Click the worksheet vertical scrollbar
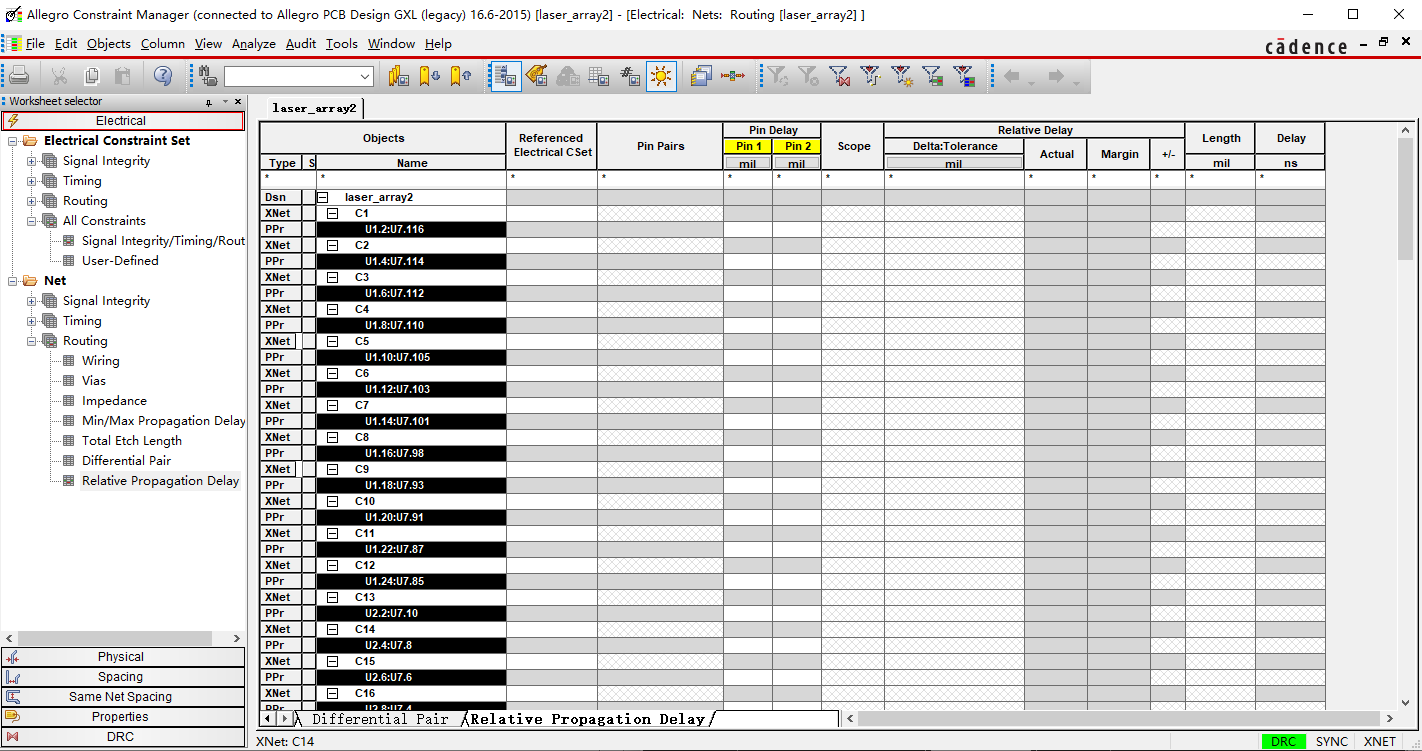Viewport: 1422px width, 751px height. pyautogui.click(x=1406, y=415)
